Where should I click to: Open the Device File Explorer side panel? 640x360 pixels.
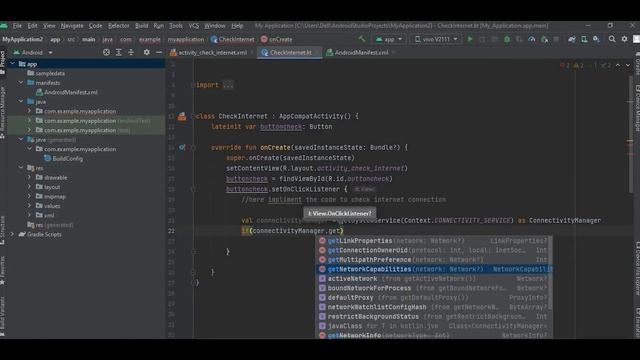tap(637, 269)
